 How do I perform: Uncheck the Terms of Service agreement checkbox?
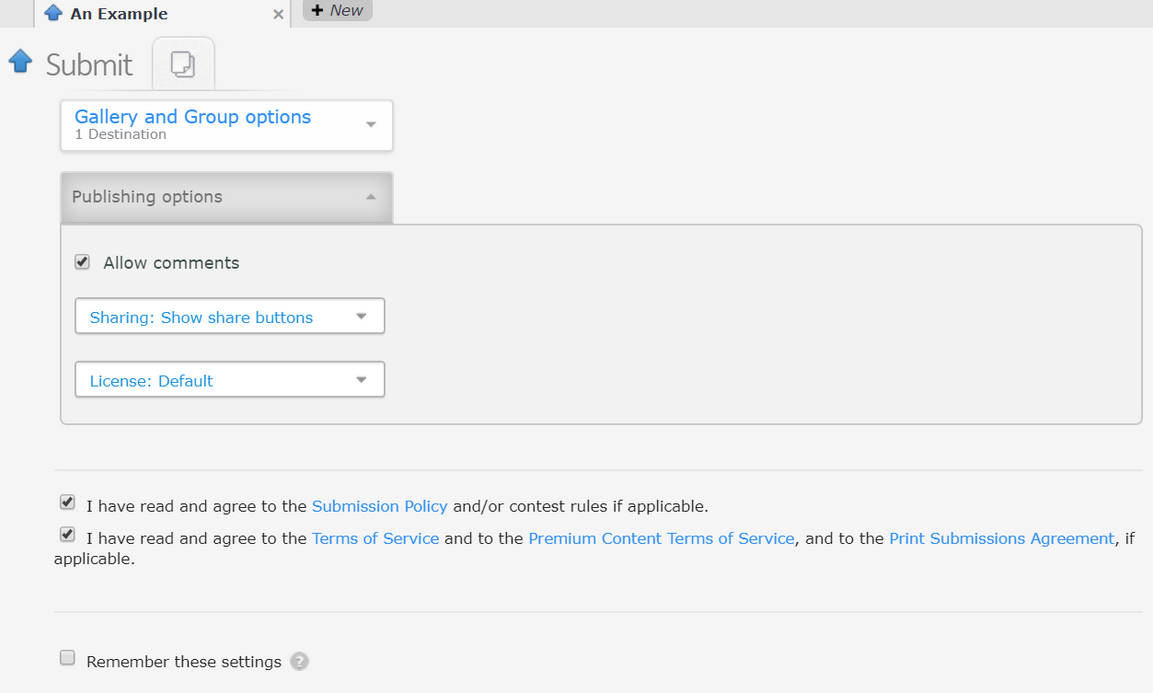[x=67, y=534]
